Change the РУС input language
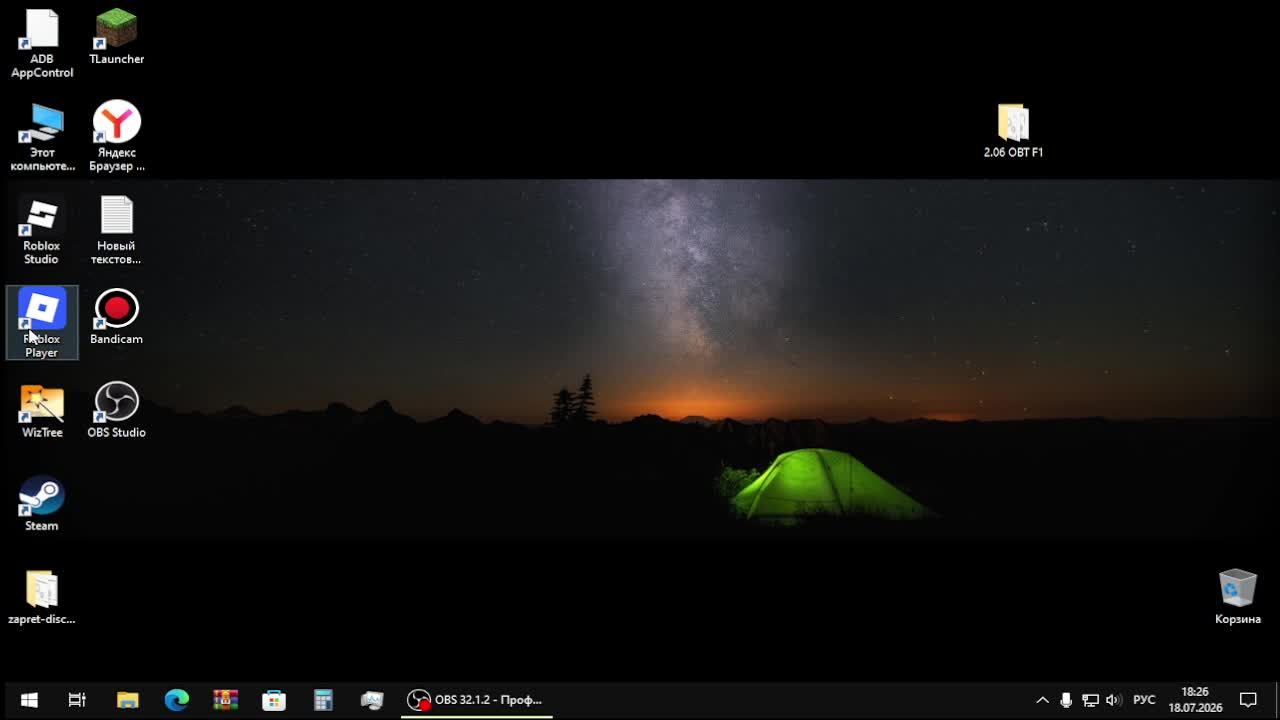This screenshot has height=720, width=1280. click(x=1144, y=700)
